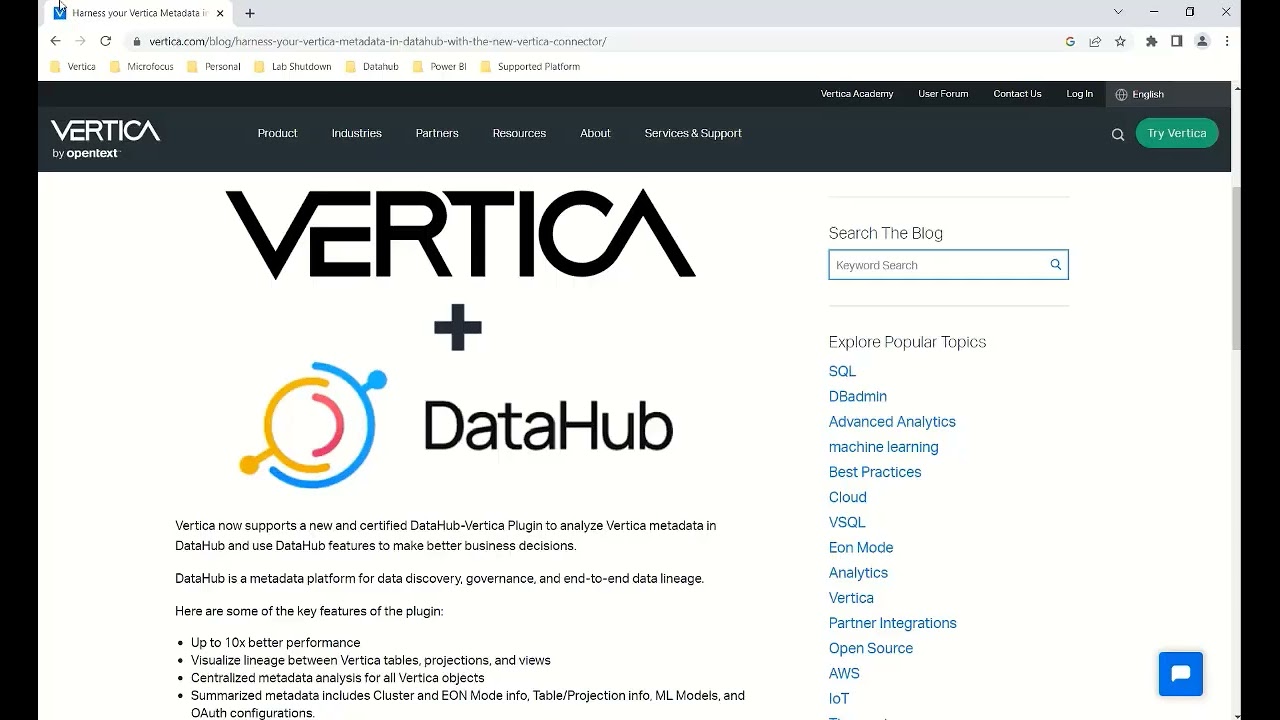Open the Datahub bookmarks folder

coord(372,67)
